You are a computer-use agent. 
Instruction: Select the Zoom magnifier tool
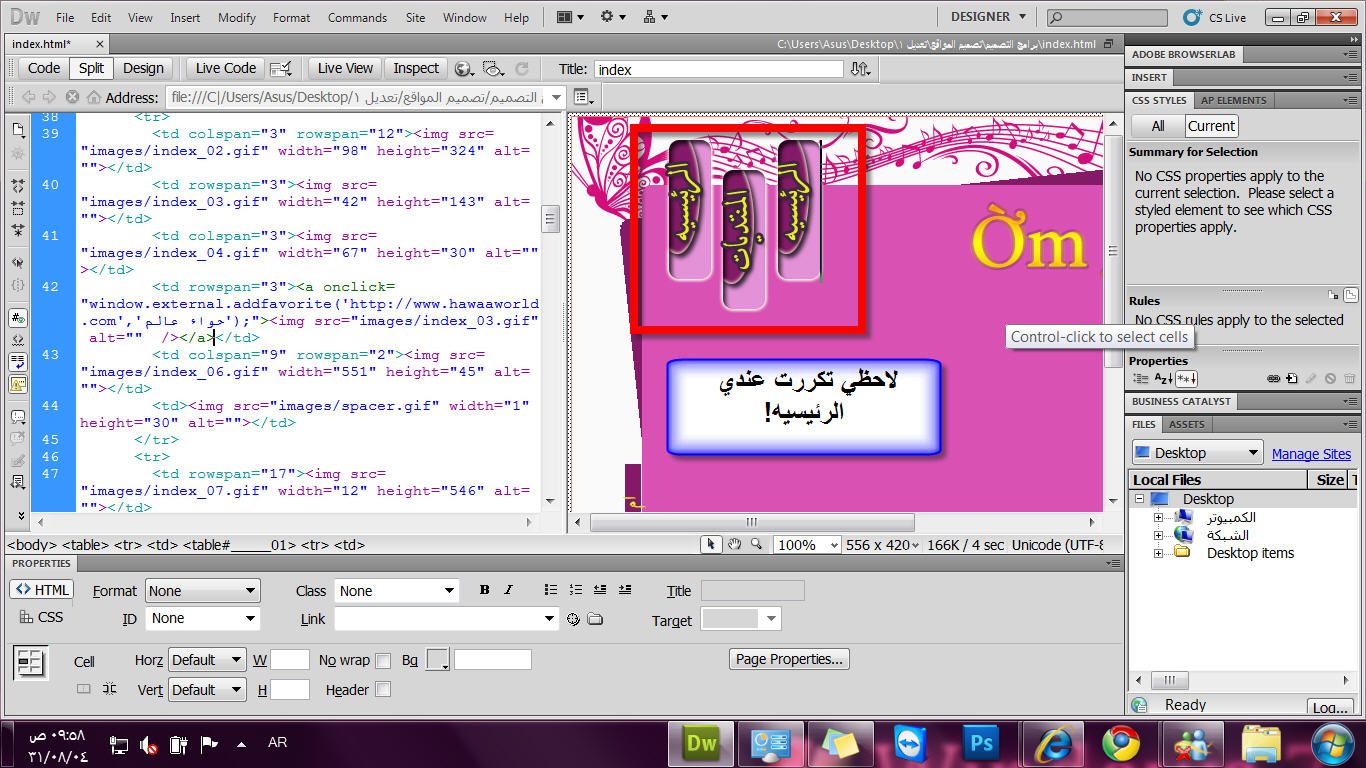756,544
